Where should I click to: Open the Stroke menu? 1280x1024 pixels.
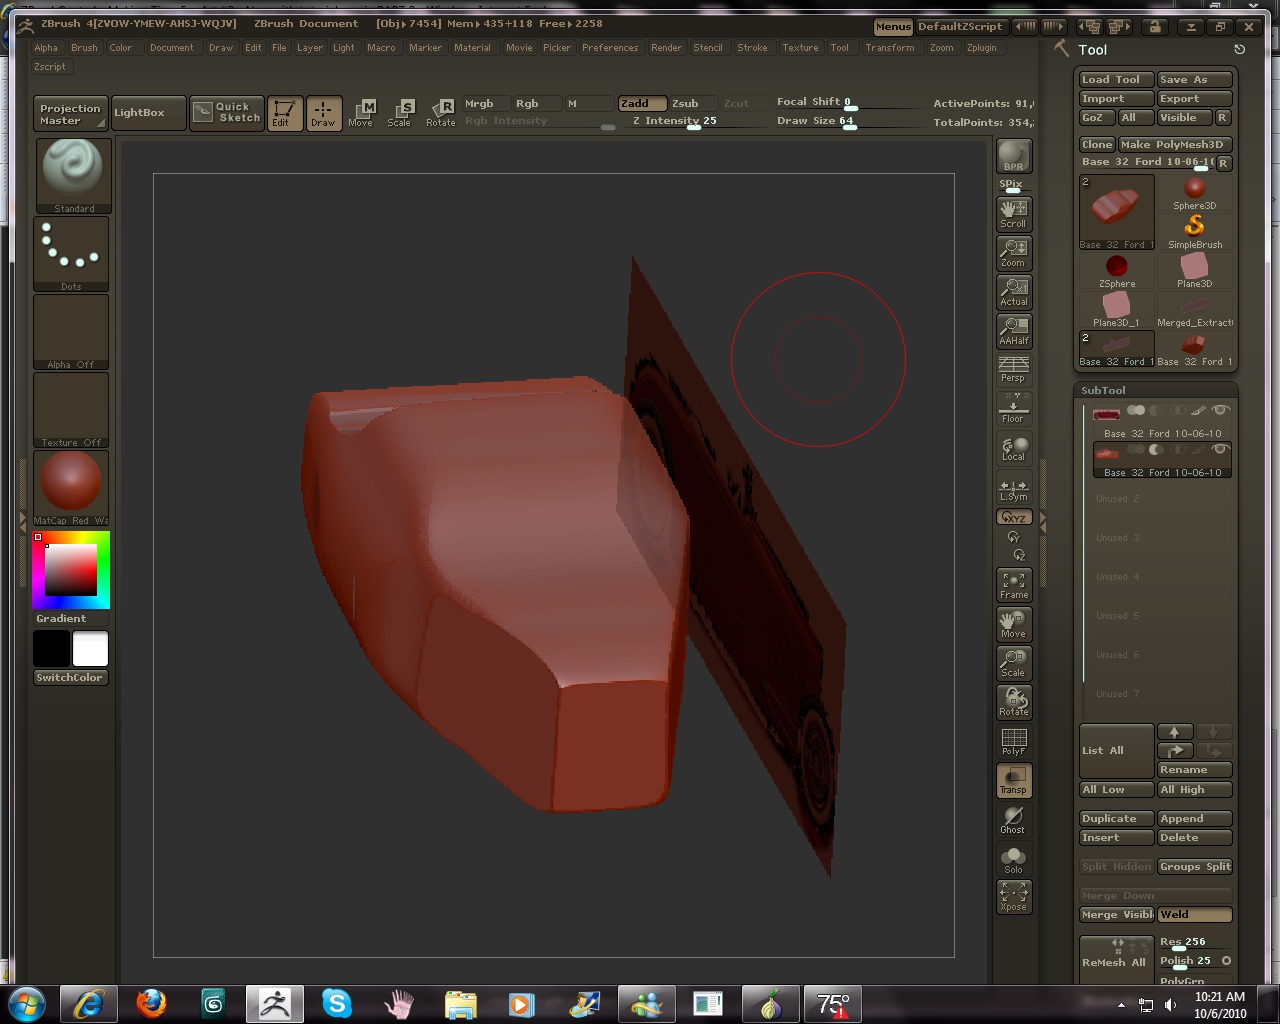[x=752, y=48]
